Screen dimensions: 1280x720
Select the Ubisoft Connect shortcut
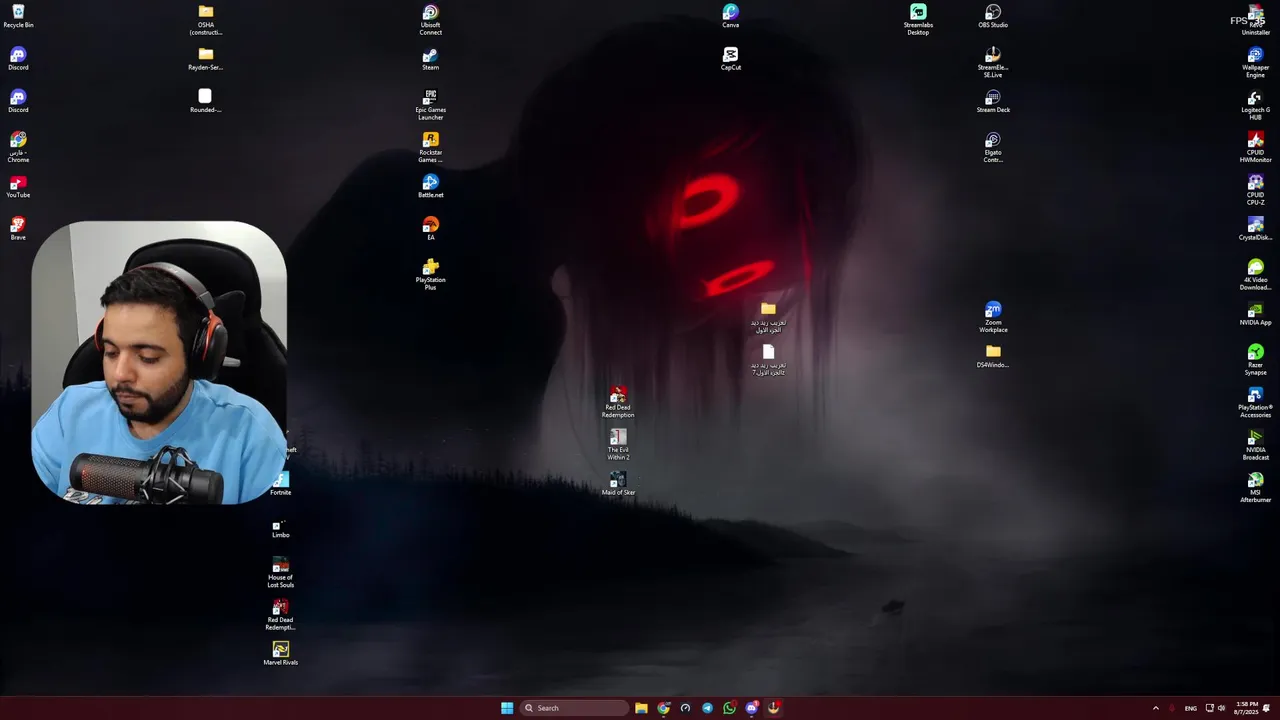click(430, 20)
